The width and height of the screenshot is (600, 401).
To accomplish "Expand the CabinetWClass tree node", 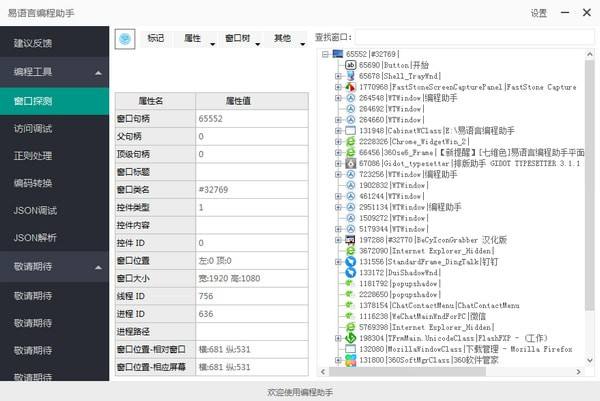I will click(338, 131).
